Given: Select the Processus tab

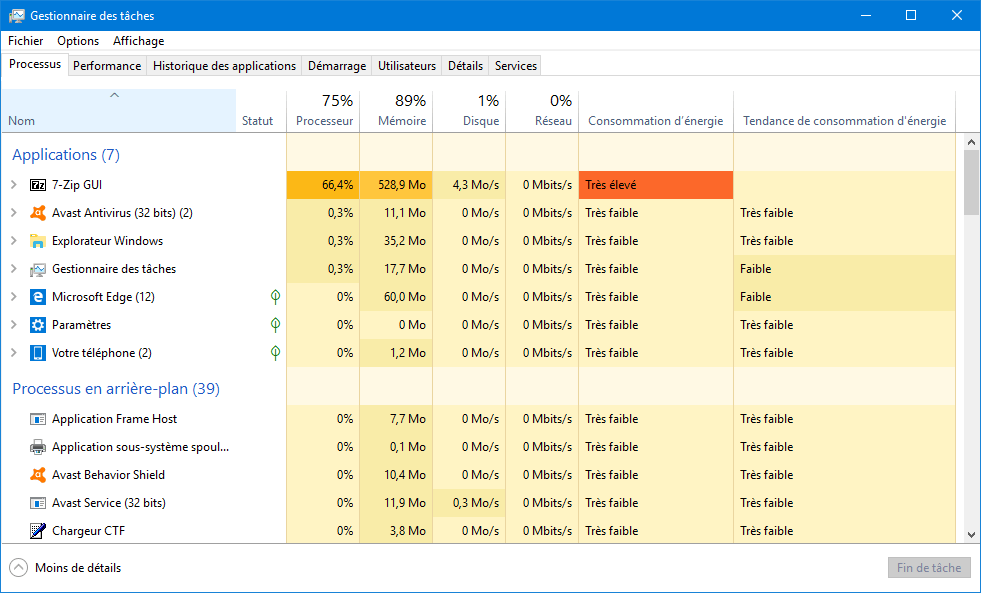Looking at the screenshot, I should pos(35,64).
